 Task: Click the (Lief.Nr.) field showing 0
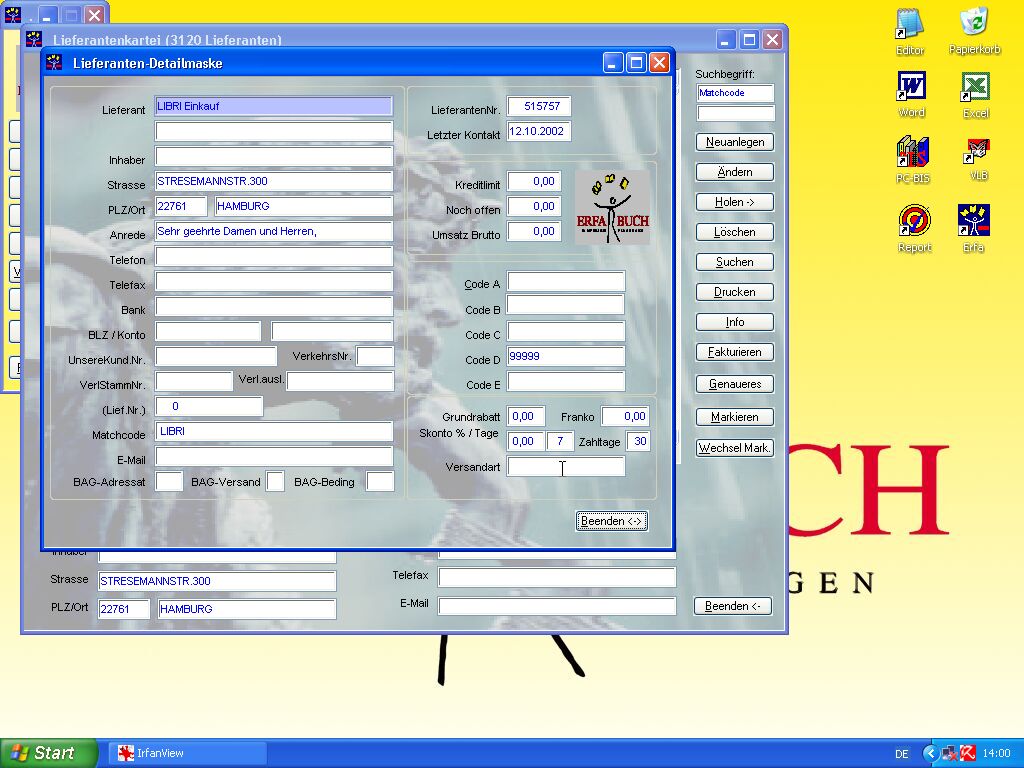[x=209, y=406]
